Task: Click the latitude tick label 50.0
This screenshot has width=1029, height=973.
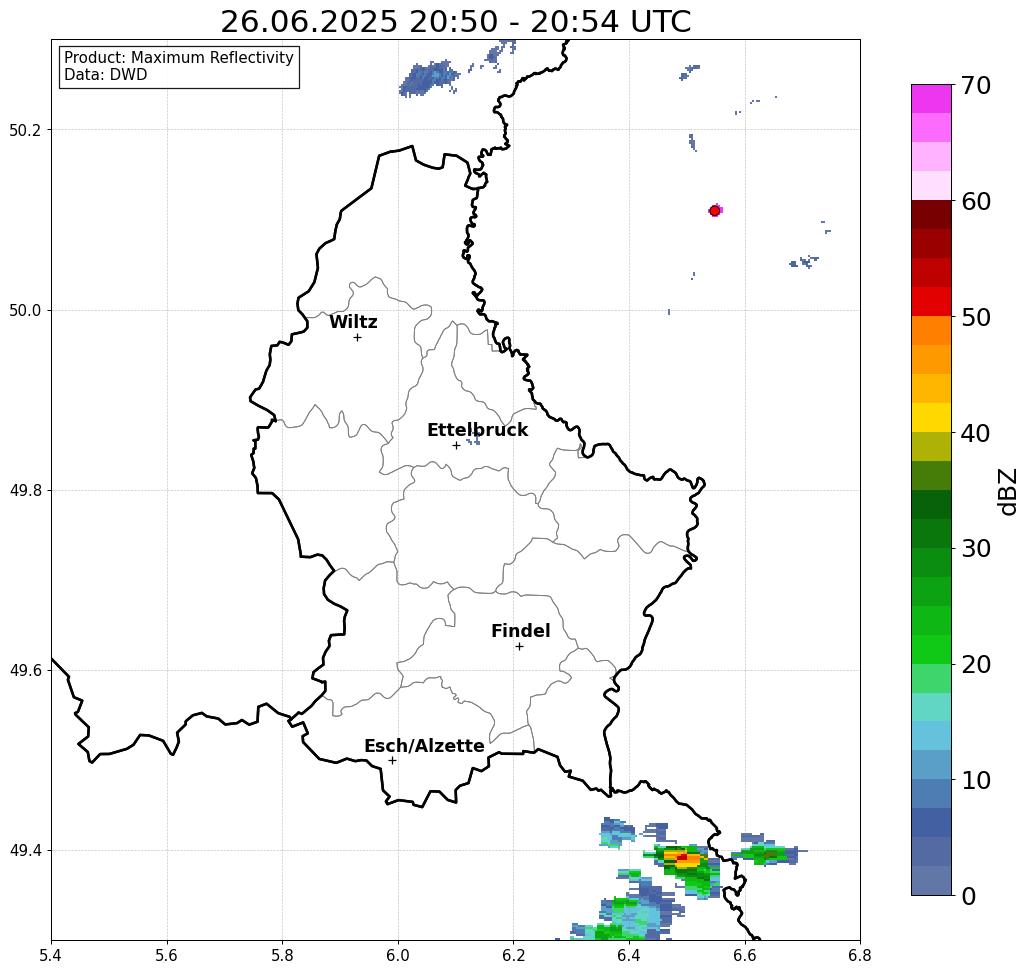Action: pyautogui.click(x=25, y=310)
